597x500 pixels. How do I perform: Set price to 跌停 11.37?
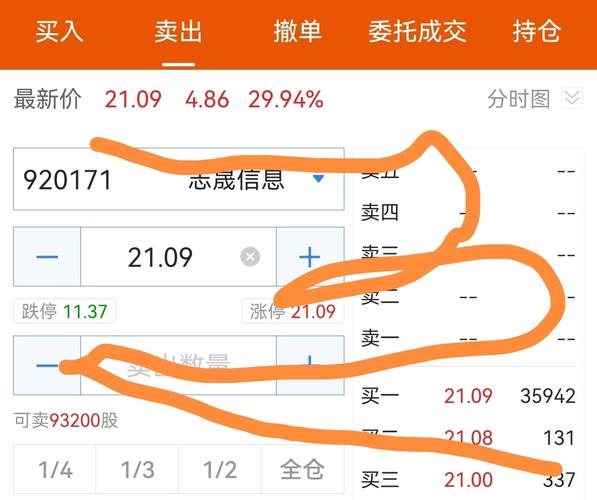coord(64,311)
